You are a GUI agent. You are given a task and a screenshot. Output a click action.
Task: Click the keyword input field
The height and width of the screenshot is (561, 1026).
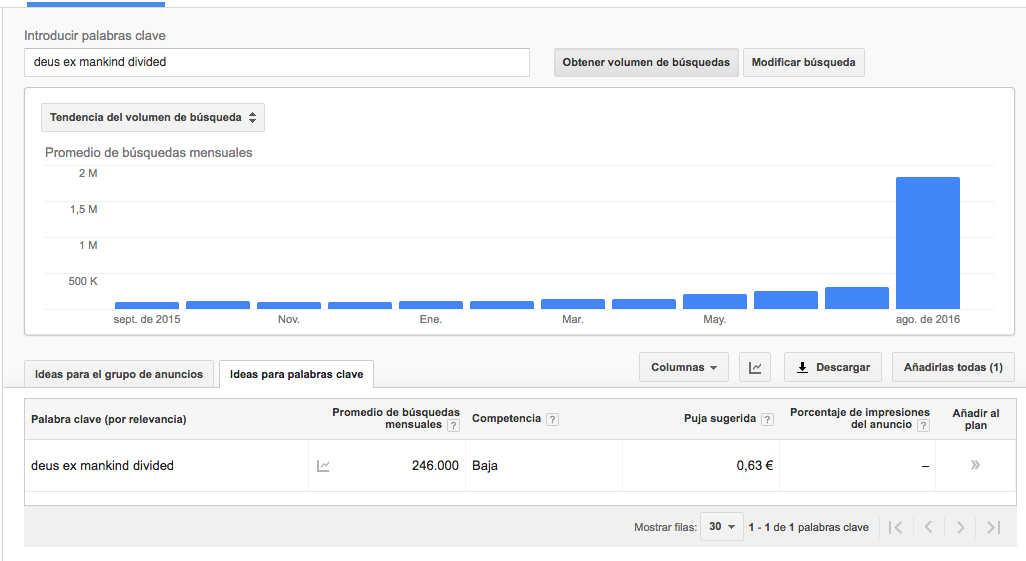(x=277, y=62)
